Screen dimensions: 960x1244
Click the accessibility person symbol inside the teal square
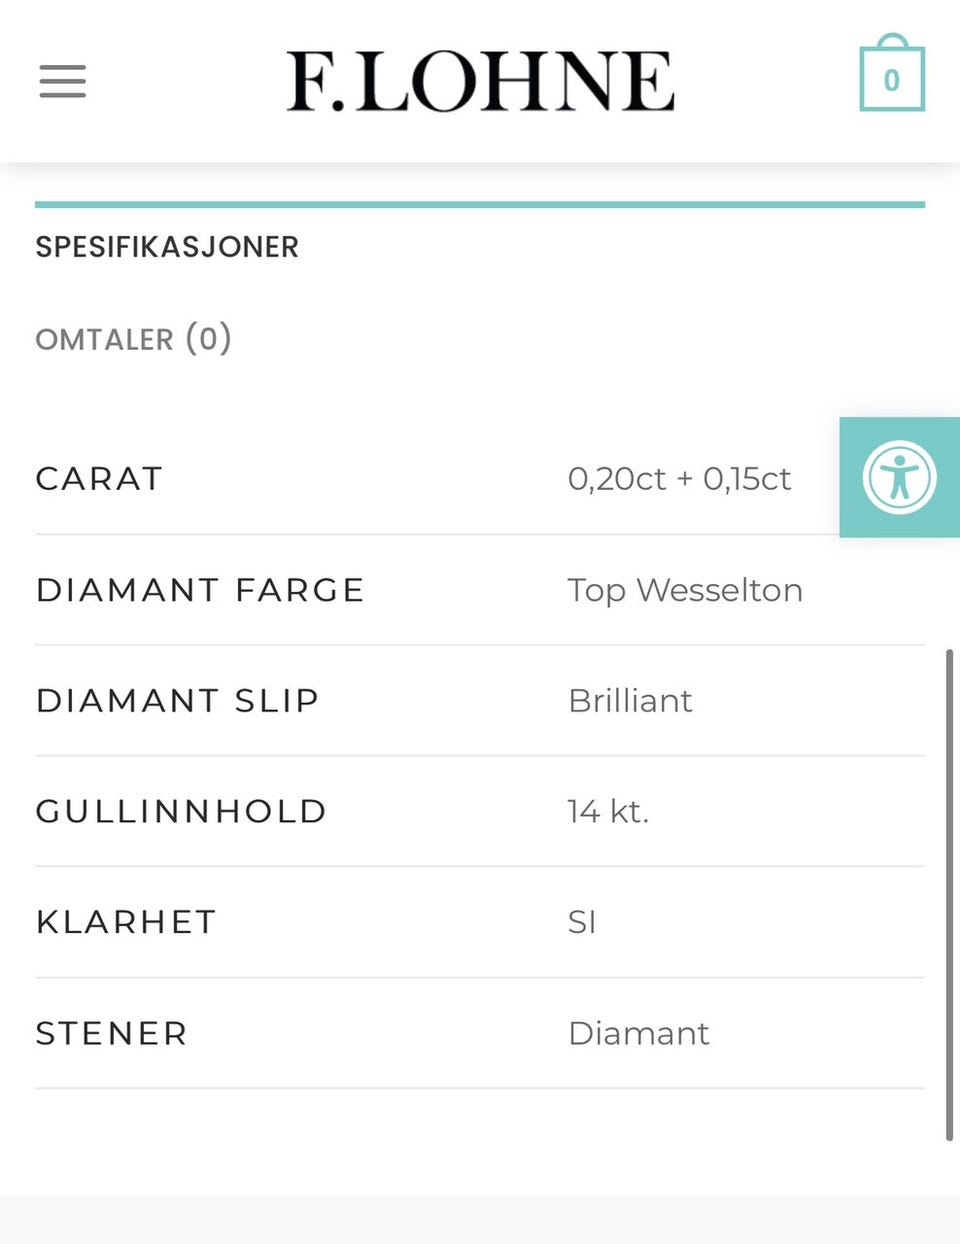(899, 477)
